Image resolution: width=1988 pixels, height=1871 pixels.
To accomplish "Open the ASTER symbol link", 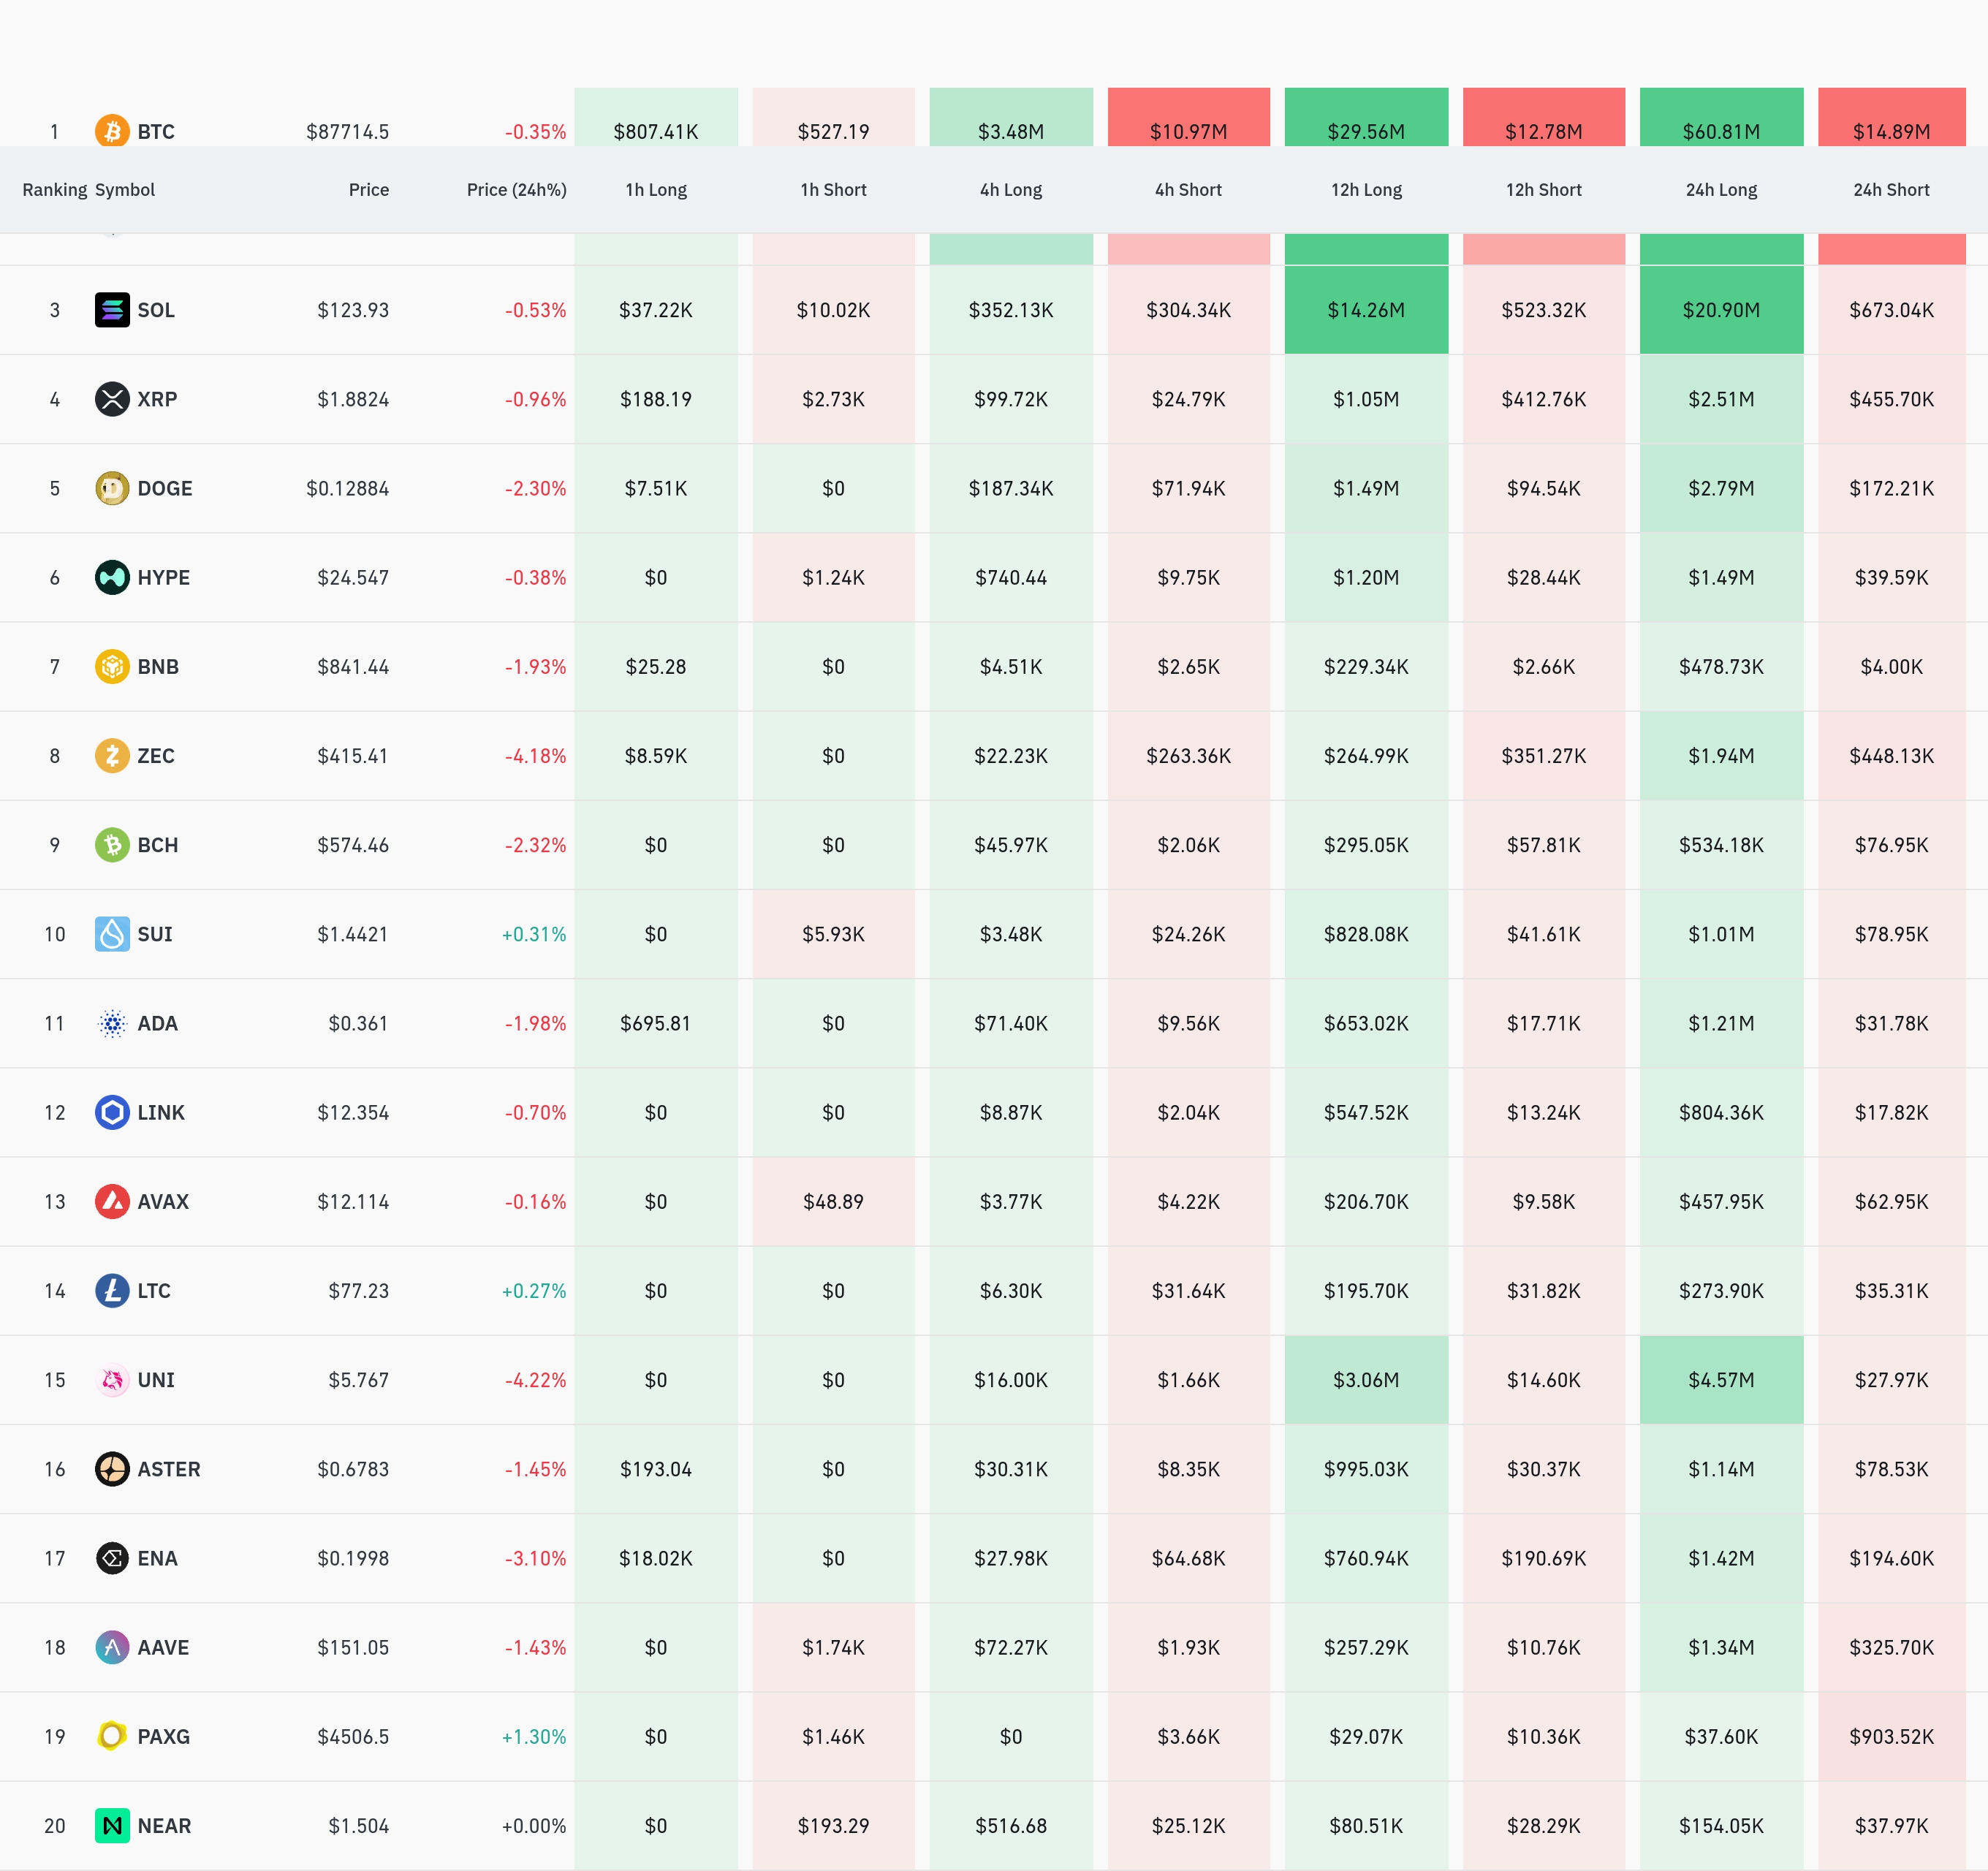I will pyautogui.click(x=169, y=1469).
